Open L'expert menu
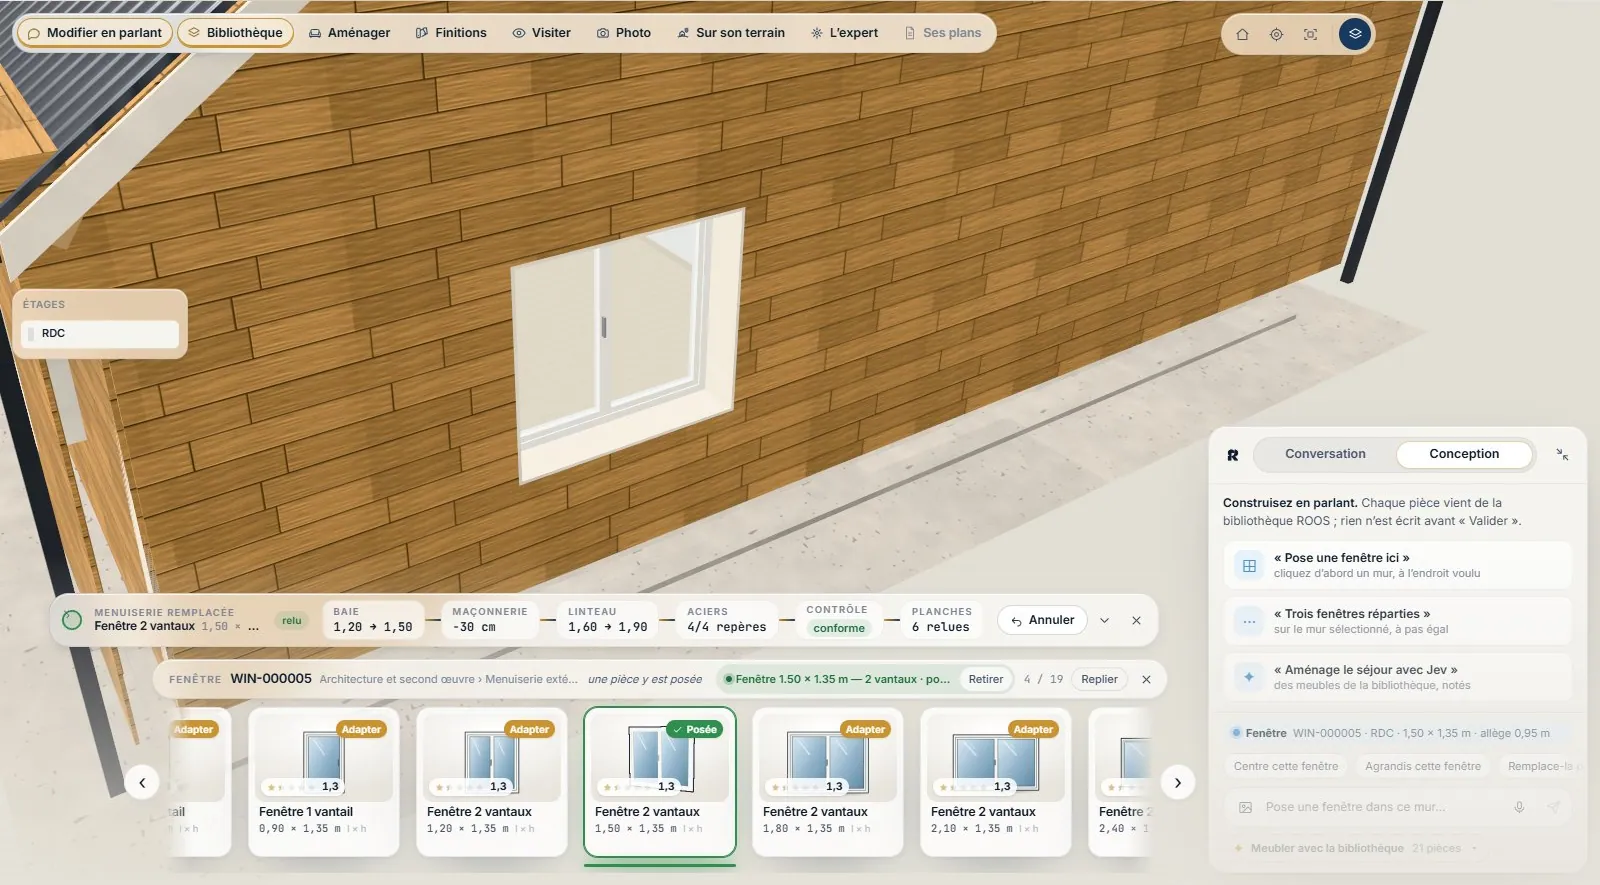 pos(845,33)
